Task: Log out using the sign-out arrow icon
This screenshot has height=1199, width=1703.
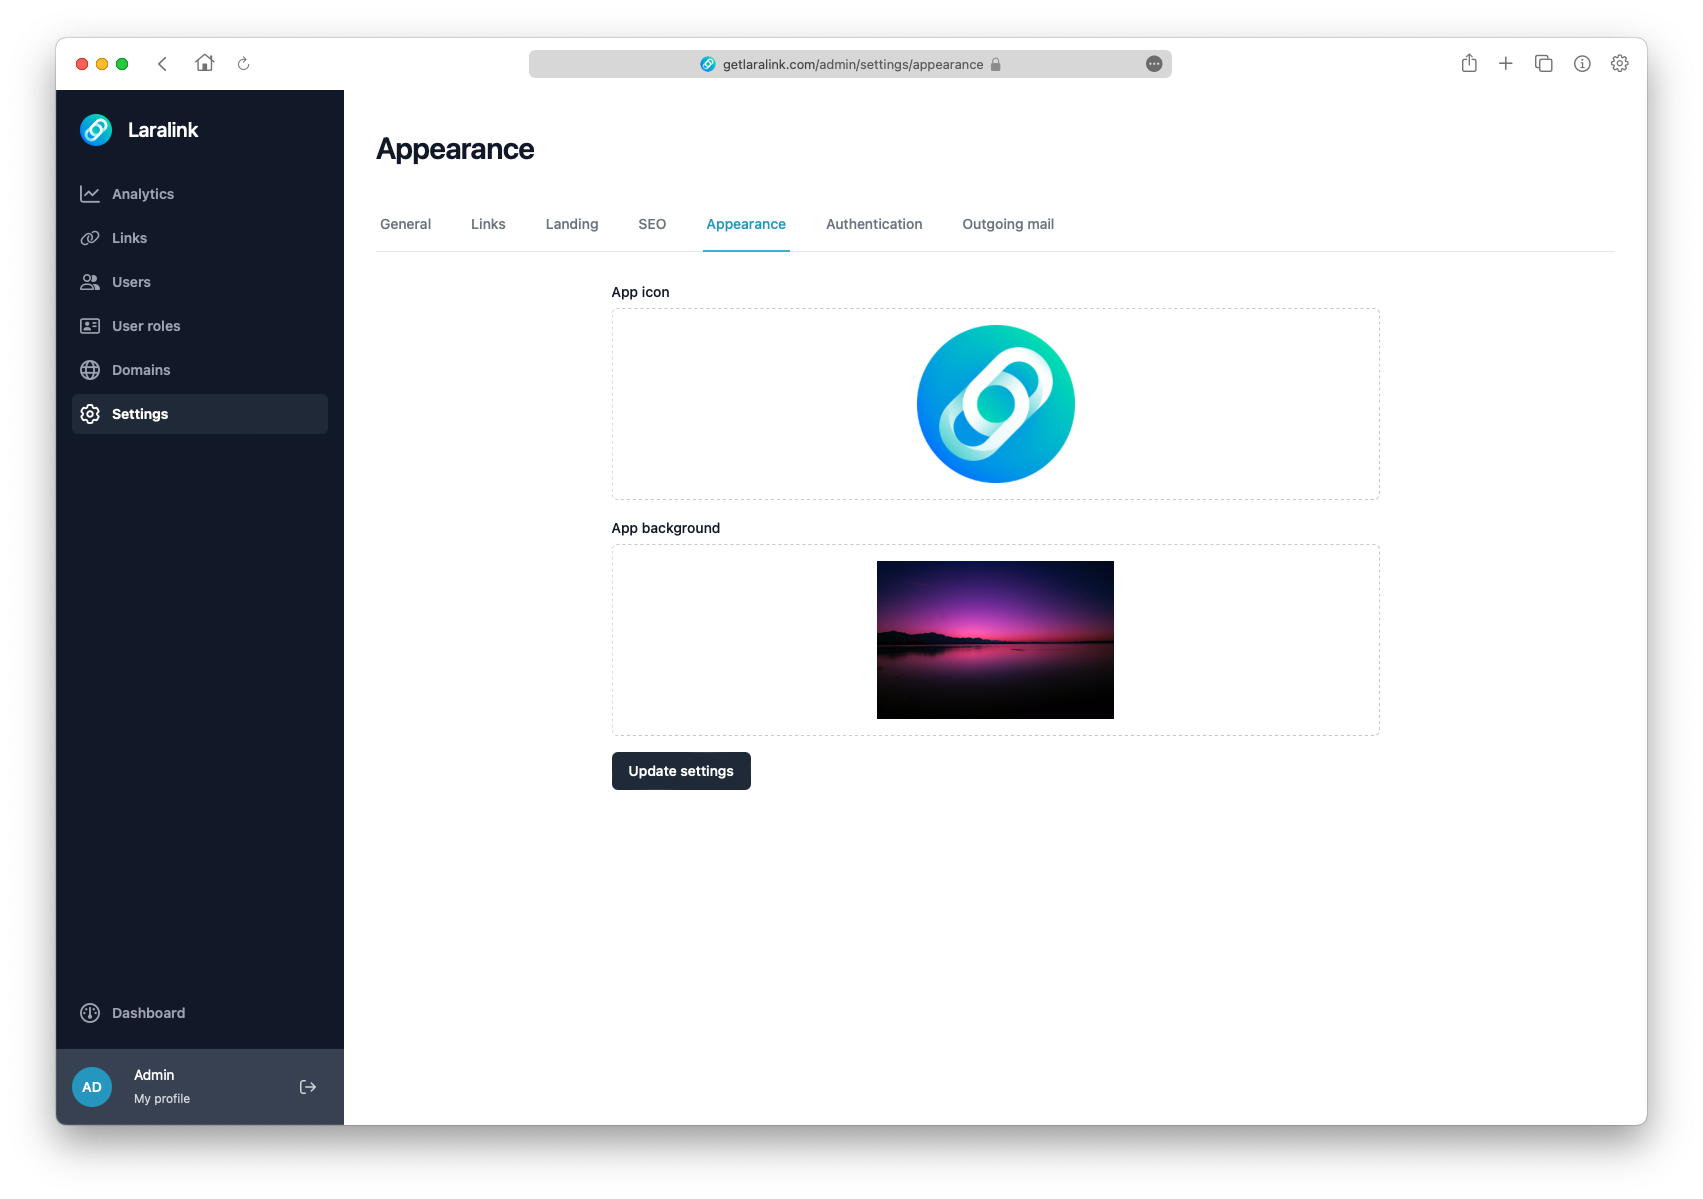Action: coord(308,1087)
